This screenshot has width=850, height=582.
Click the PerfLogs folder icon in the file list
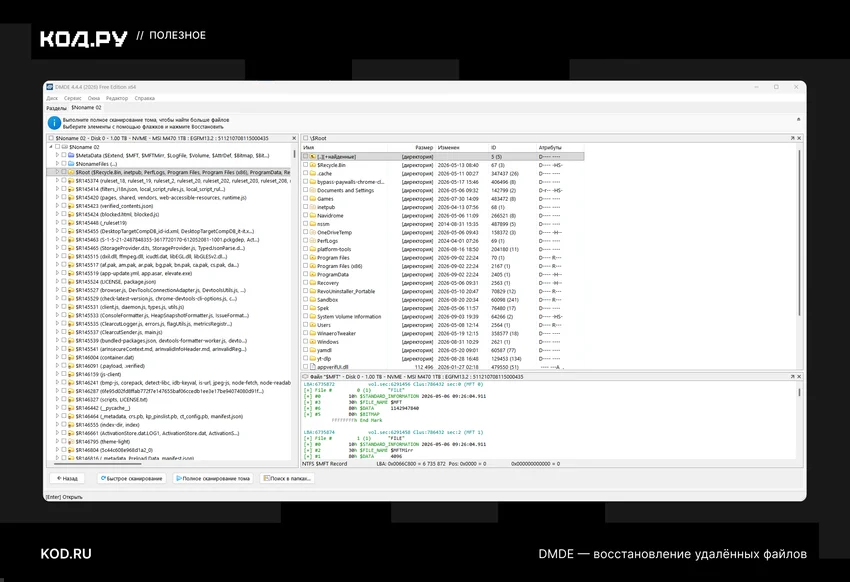[313, 241]
